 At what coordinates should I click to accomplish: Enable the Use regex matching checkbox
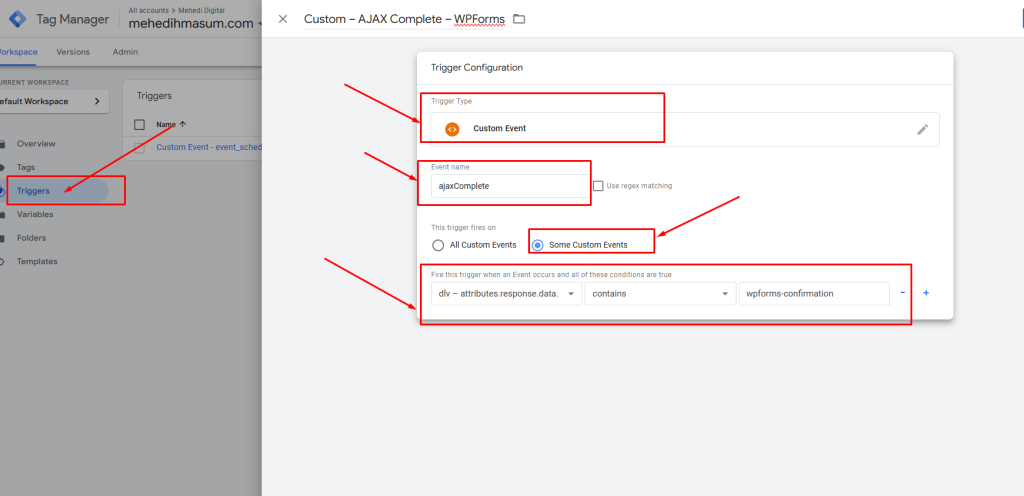tap(598, 186)
